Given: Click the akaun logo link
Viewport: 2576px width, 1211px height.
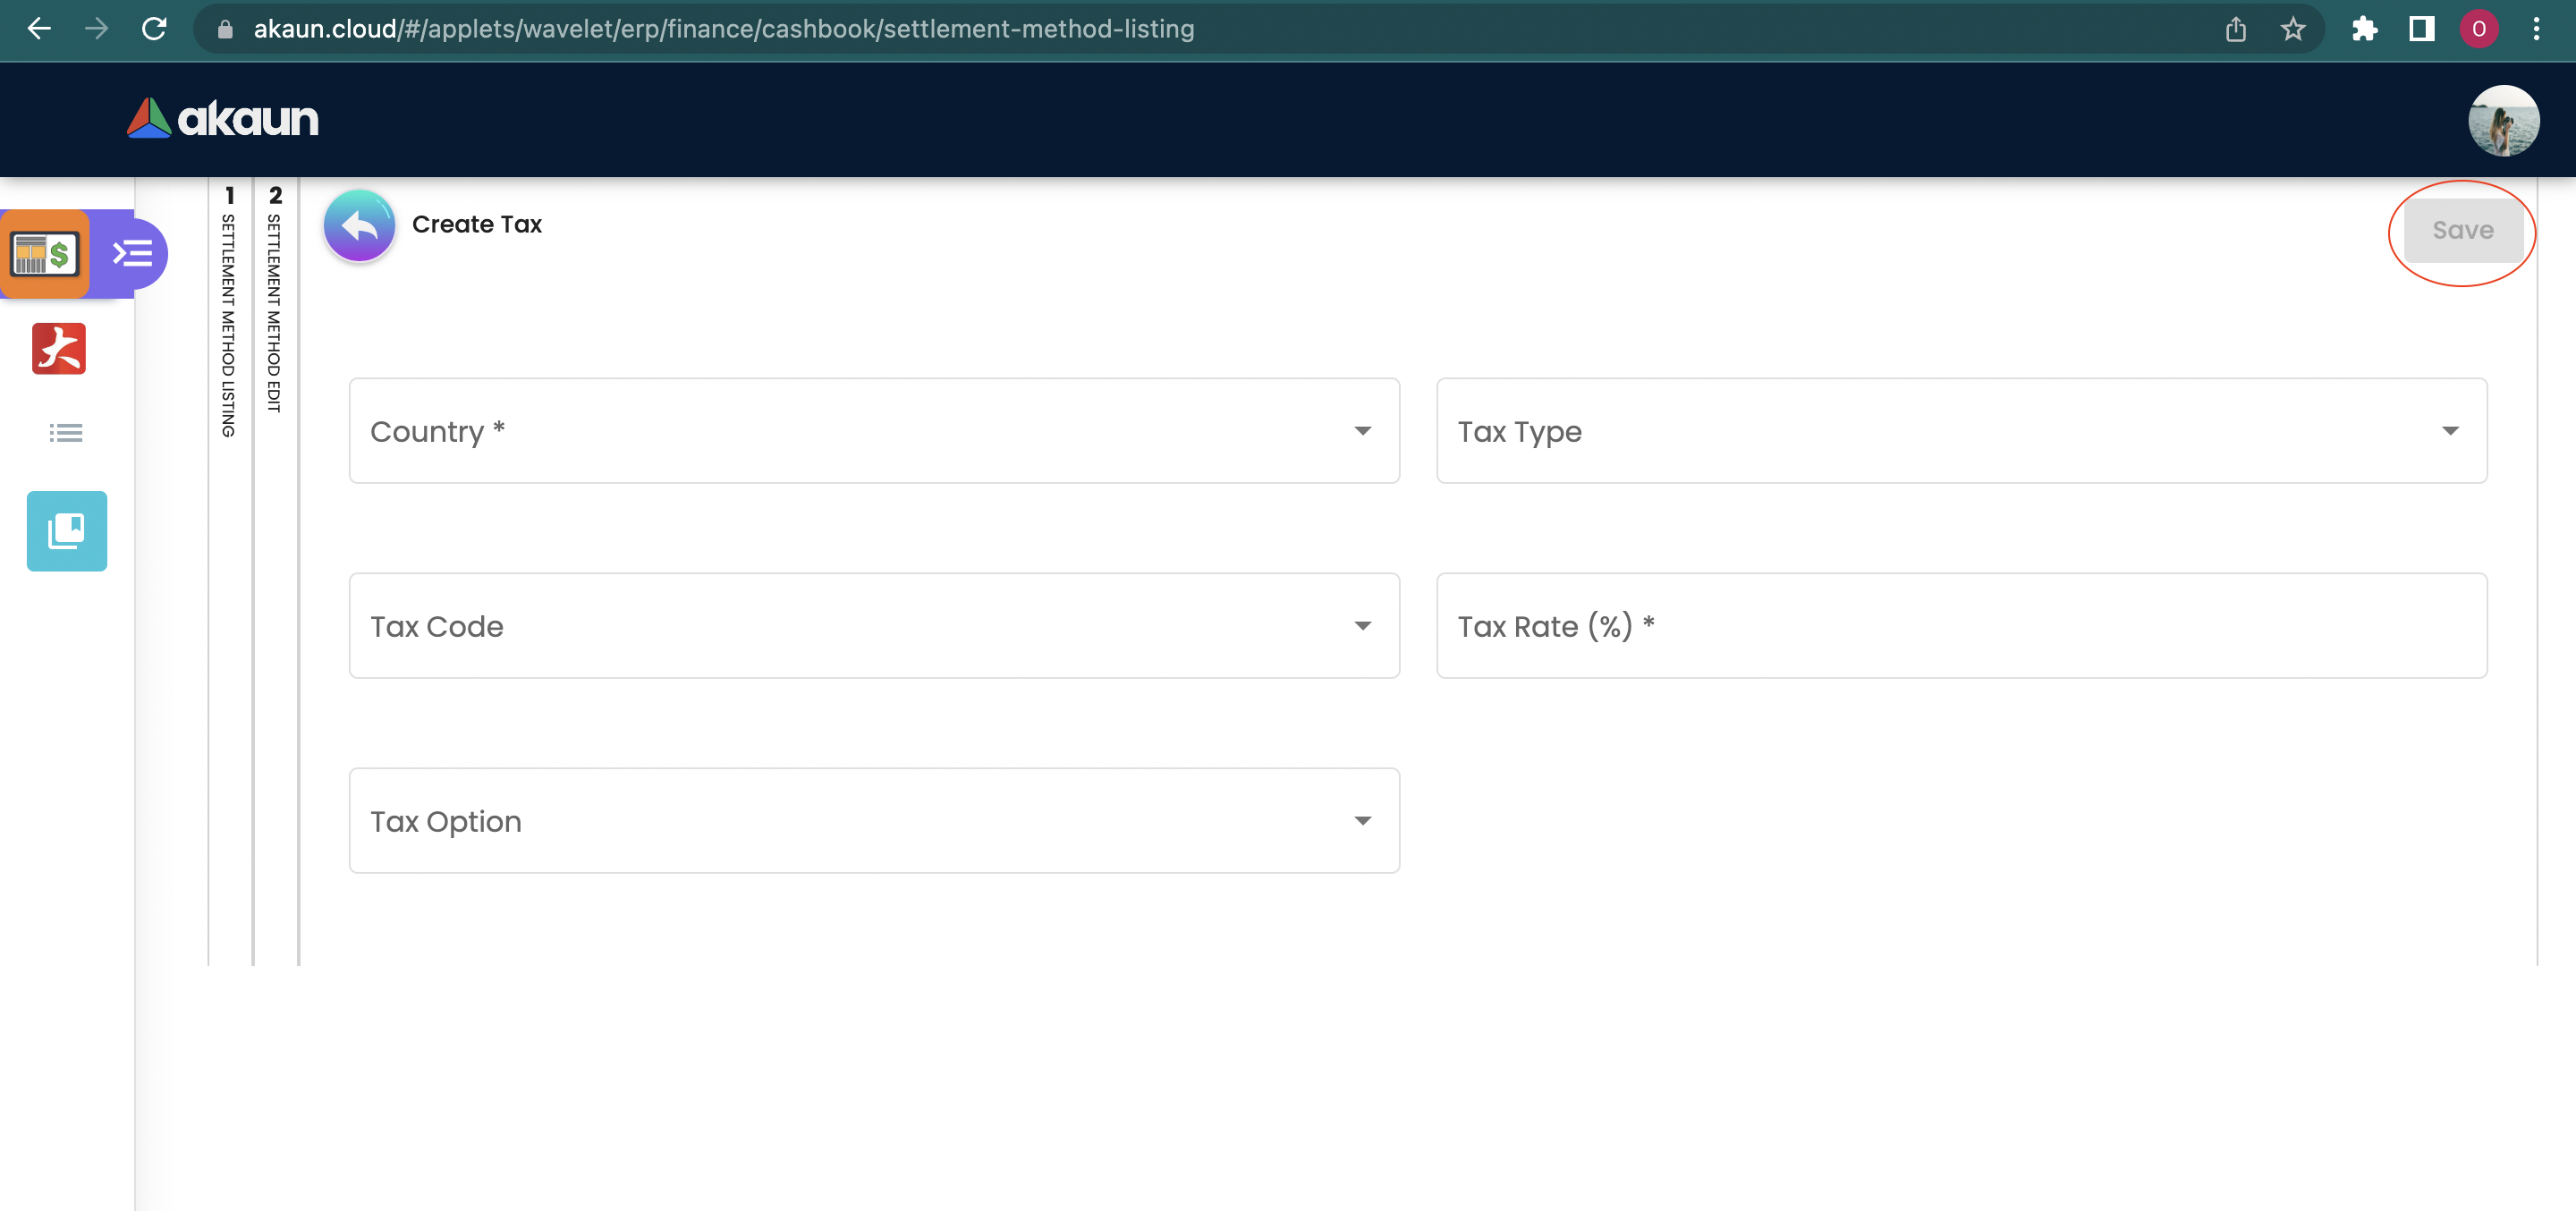Looking at the screenshot, I should pyautogui.click(x=223, y=119).
